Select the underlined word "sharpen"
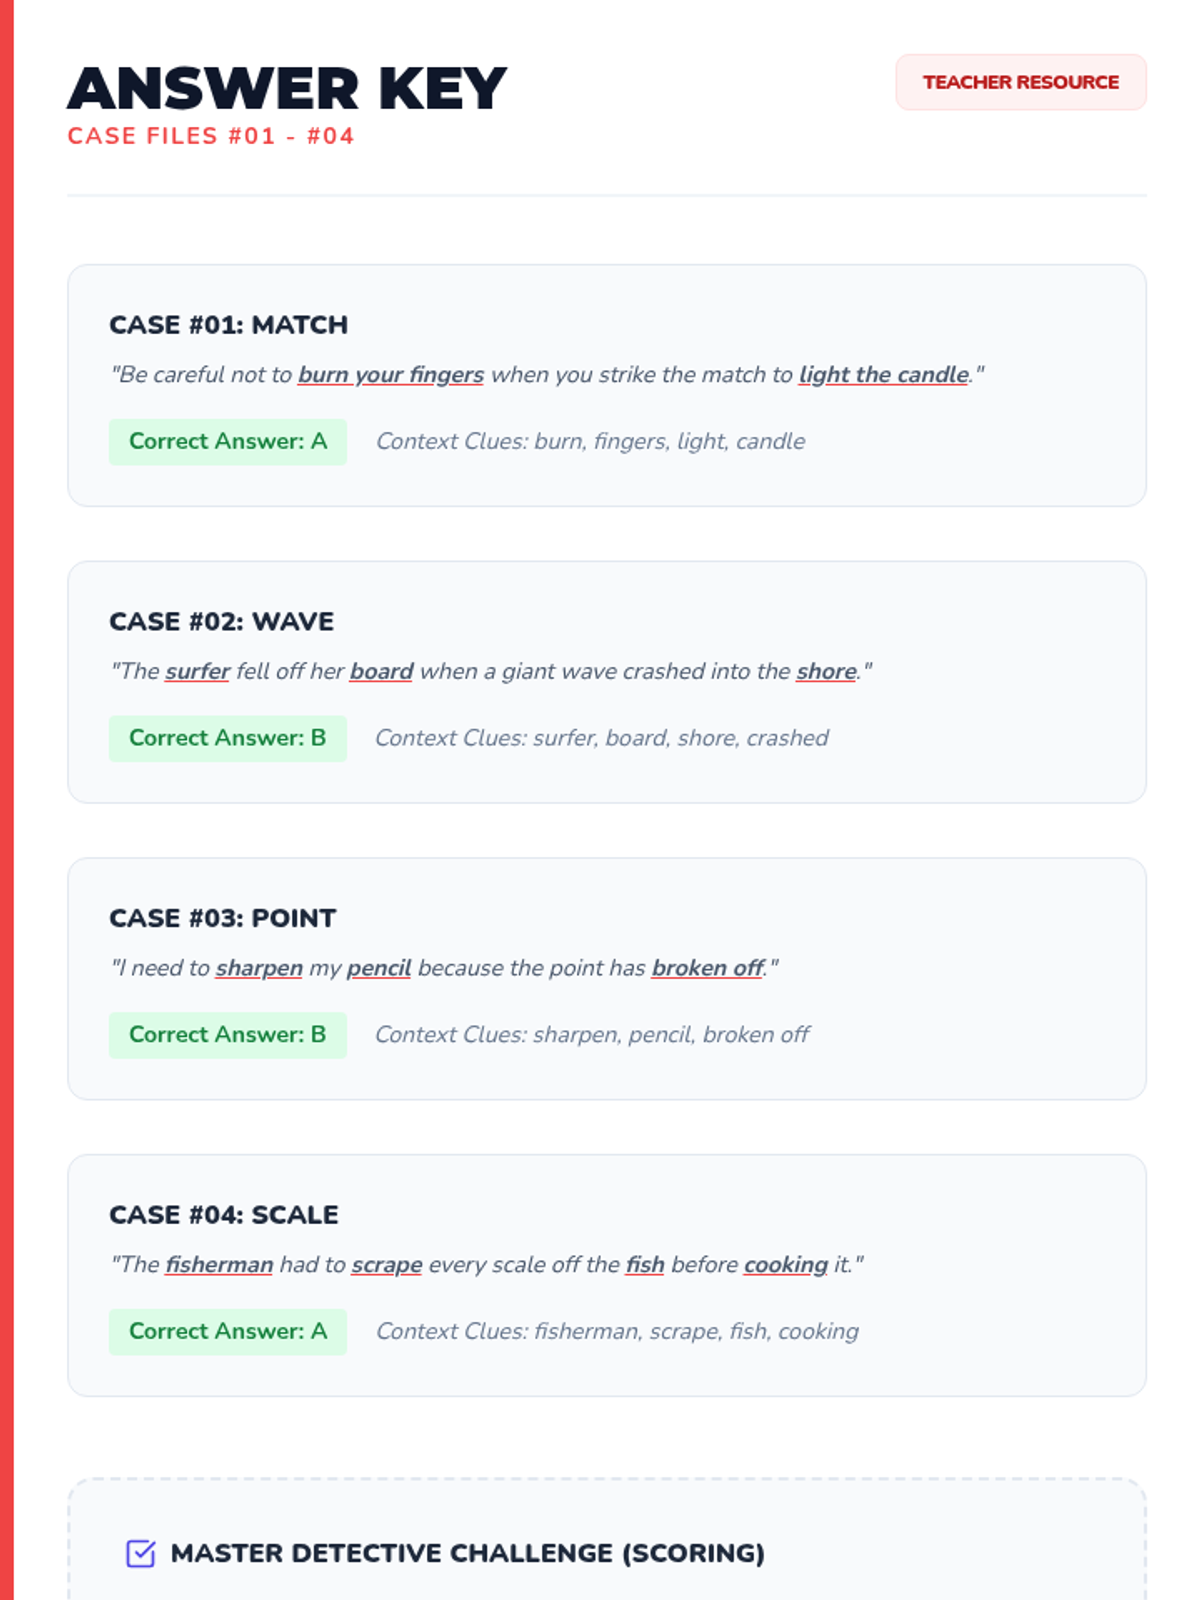 pos(259,968)
